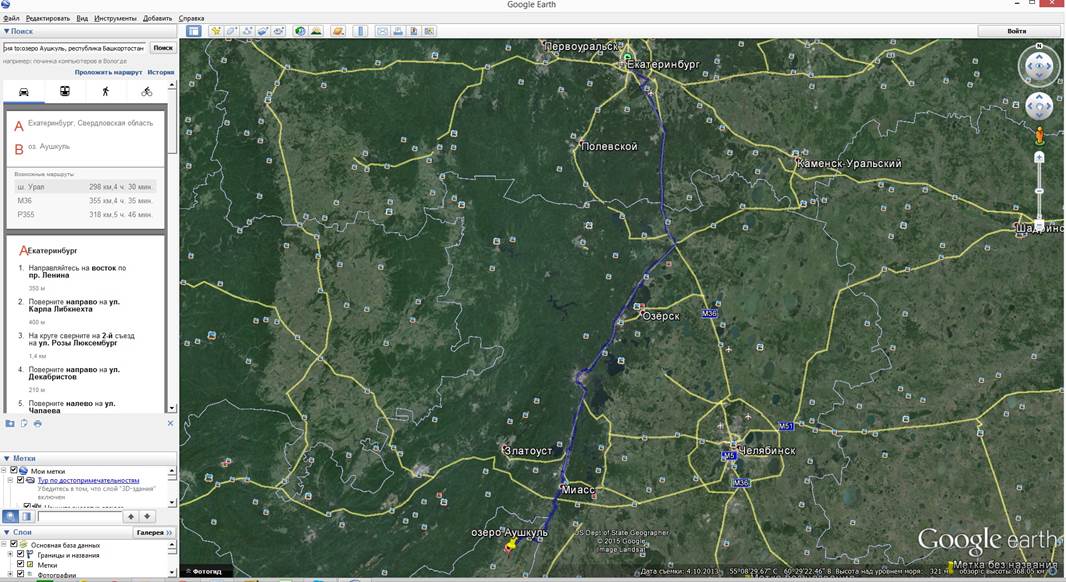
Task: Show the ruler measurement tool
Action: click(x=360, y=31)
